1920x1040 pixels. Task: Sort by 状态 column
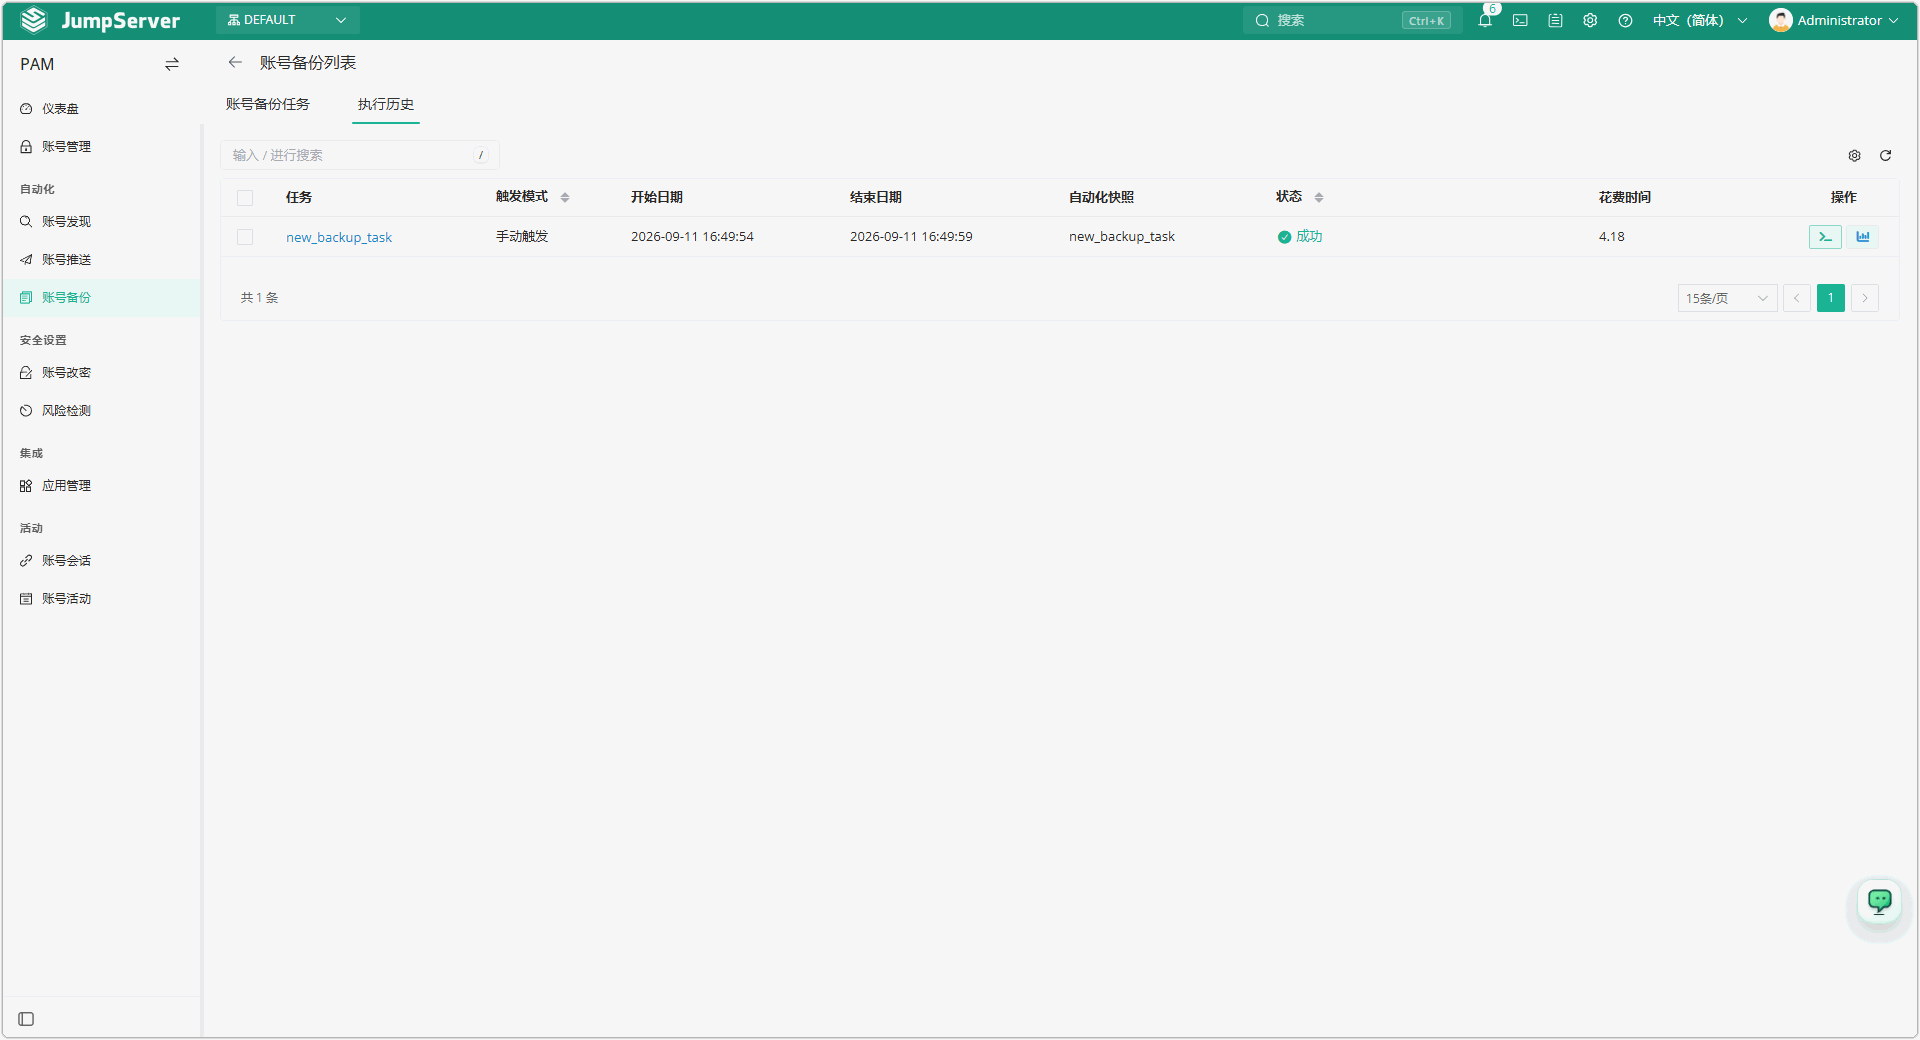click(x=1319, y=198)
